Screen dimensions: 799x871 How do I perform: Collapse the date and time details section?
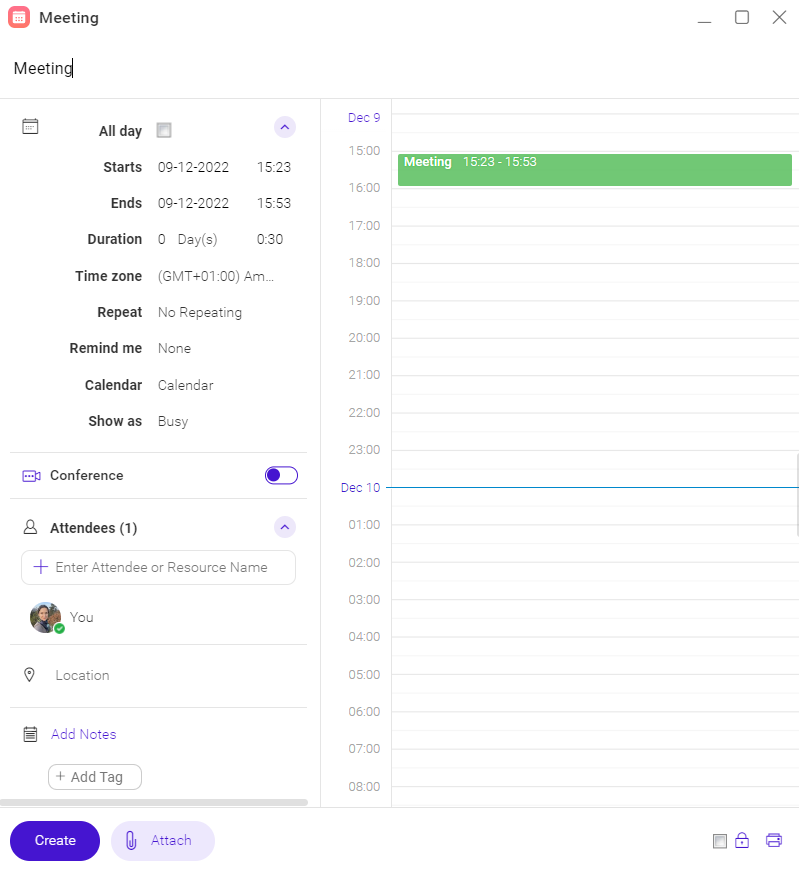285,127
